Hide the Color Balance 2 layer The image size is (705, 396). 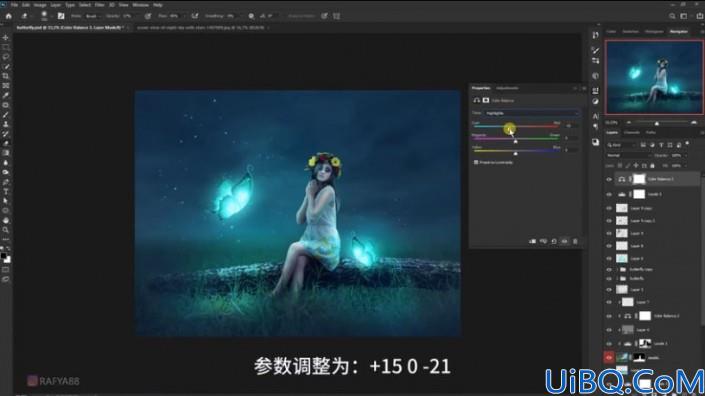point(609,316)
